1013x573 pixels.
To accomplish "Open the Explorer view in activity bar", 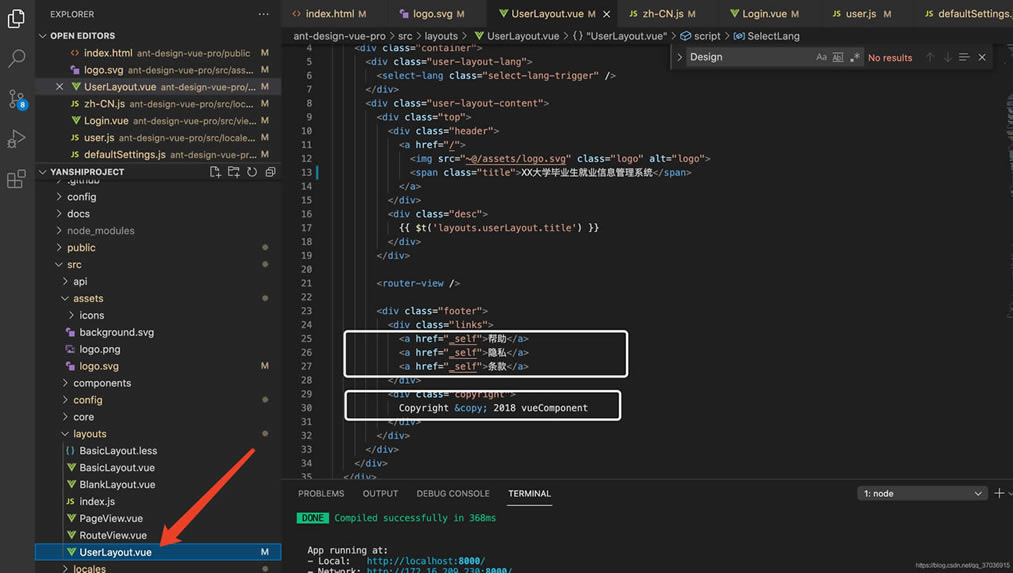I will point(16,19).
